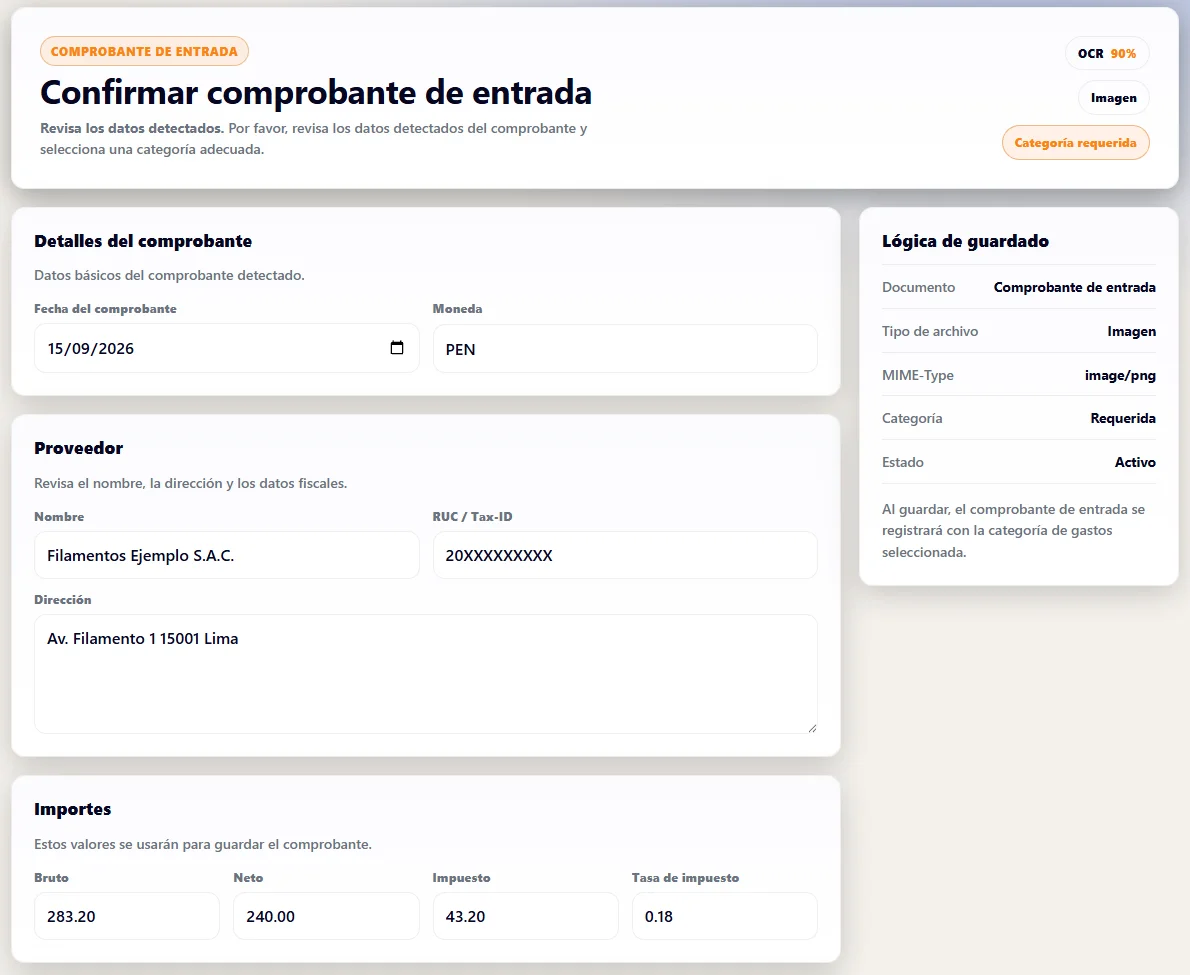Screen dimensions: 1190x975
Task: Click the value Comprobante de entrada in Documento row
Action: pos(1075,288)
